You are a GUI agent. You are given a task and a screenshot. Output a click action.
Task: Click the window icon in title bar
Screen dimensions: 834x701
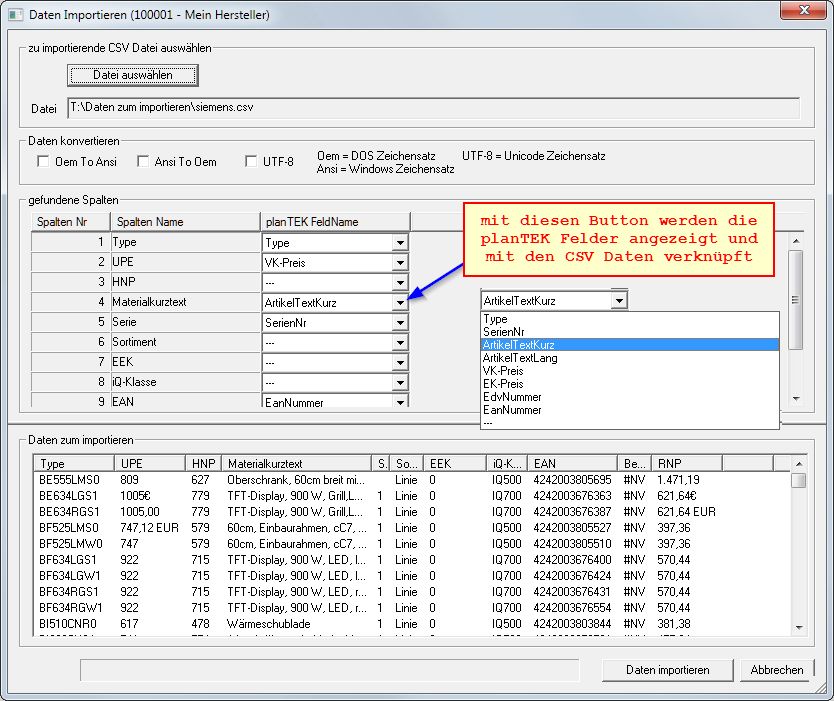click(16, 15)
